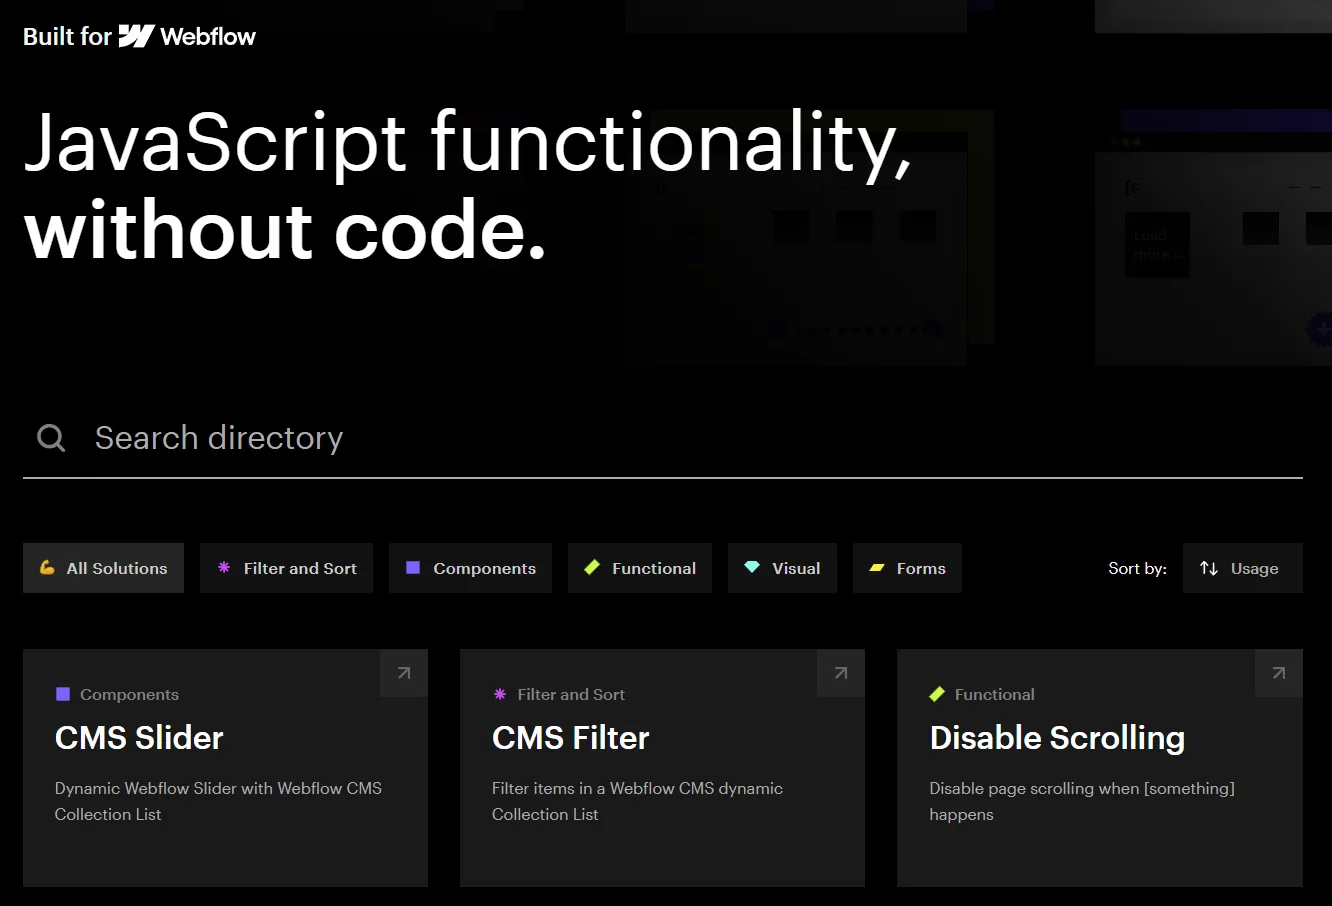Viewport: 1332px width, 906px height.
Task: Click Components tag on CMS Slider card
Action: 118,694
